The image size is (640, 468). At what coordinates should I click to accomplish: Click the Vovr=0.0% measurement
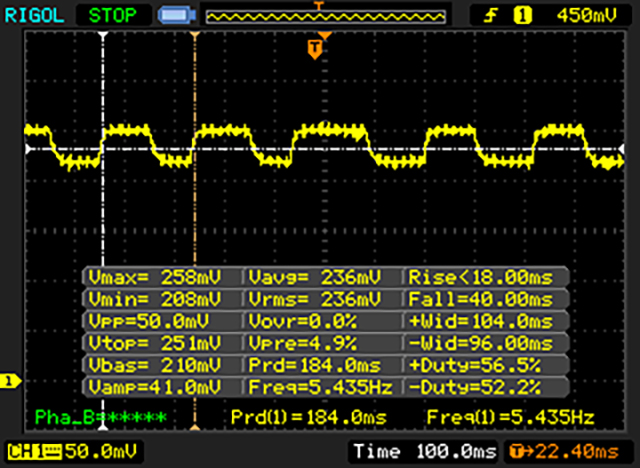click(302, 322)
